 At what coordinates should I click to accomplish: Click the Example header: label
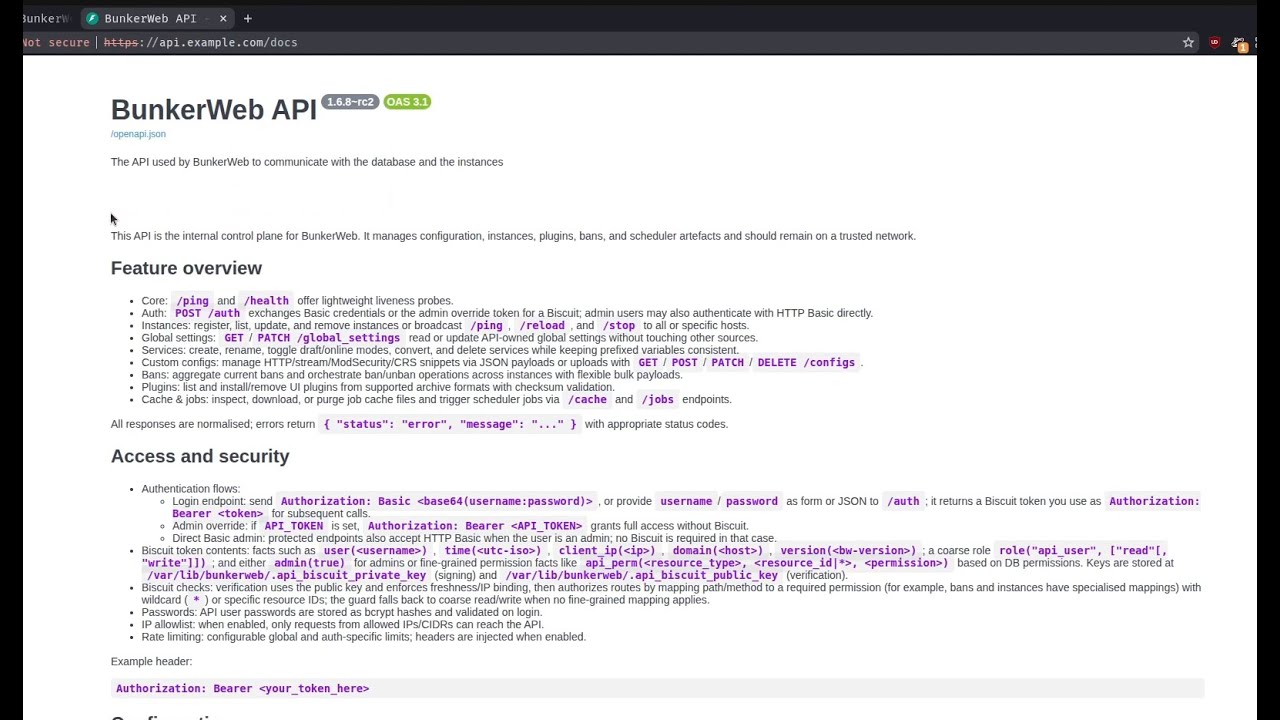151,662
